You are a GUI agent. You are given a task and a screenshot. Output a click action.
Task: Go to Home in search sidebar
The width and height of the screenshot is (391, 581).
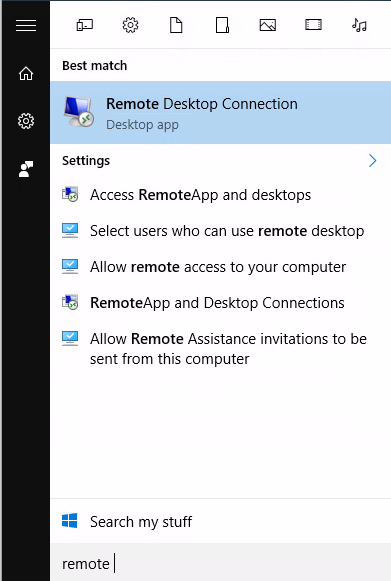(26, 73)
